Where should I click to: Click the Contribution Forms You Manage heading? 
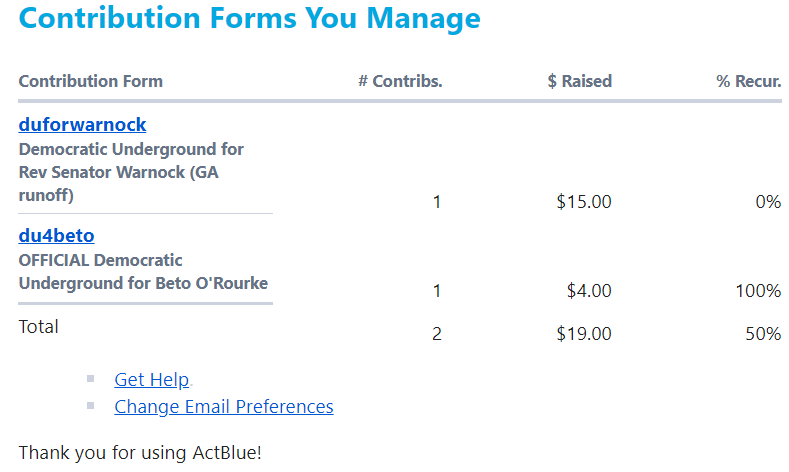tap(249, 18)
